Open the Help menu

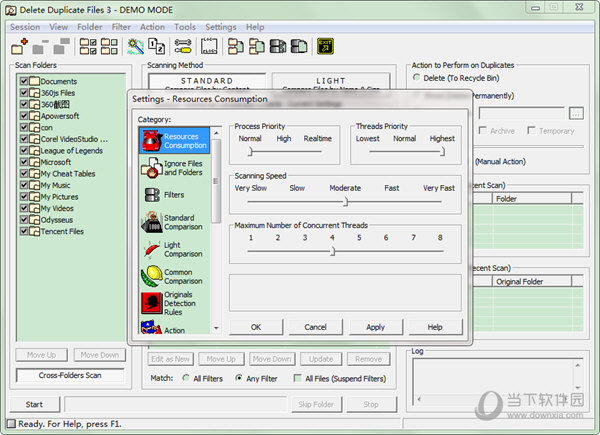coord(255,27)
